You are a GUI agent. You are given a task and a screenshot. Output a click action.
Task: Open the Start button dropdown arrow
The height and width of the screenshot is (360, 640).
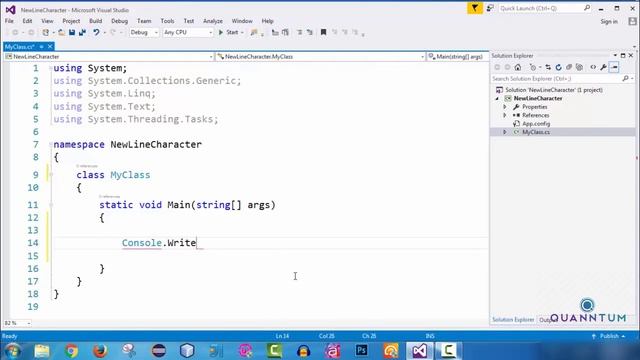pyautogui.click(x=242, y=32)
